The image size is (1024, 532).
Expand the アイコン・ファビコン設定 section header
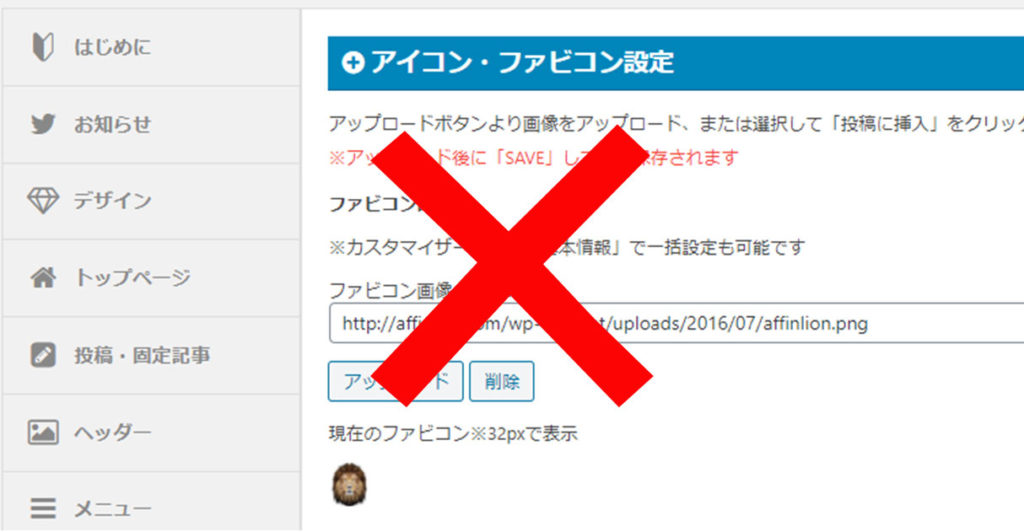pos(676,63)
